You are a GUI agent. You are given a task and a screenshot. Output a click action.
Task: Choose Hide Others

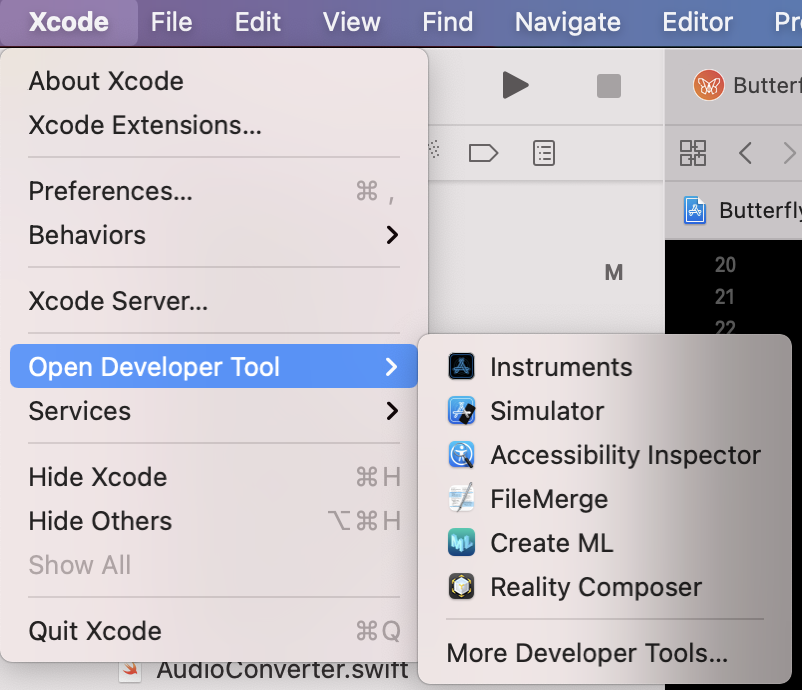point(214,521)
